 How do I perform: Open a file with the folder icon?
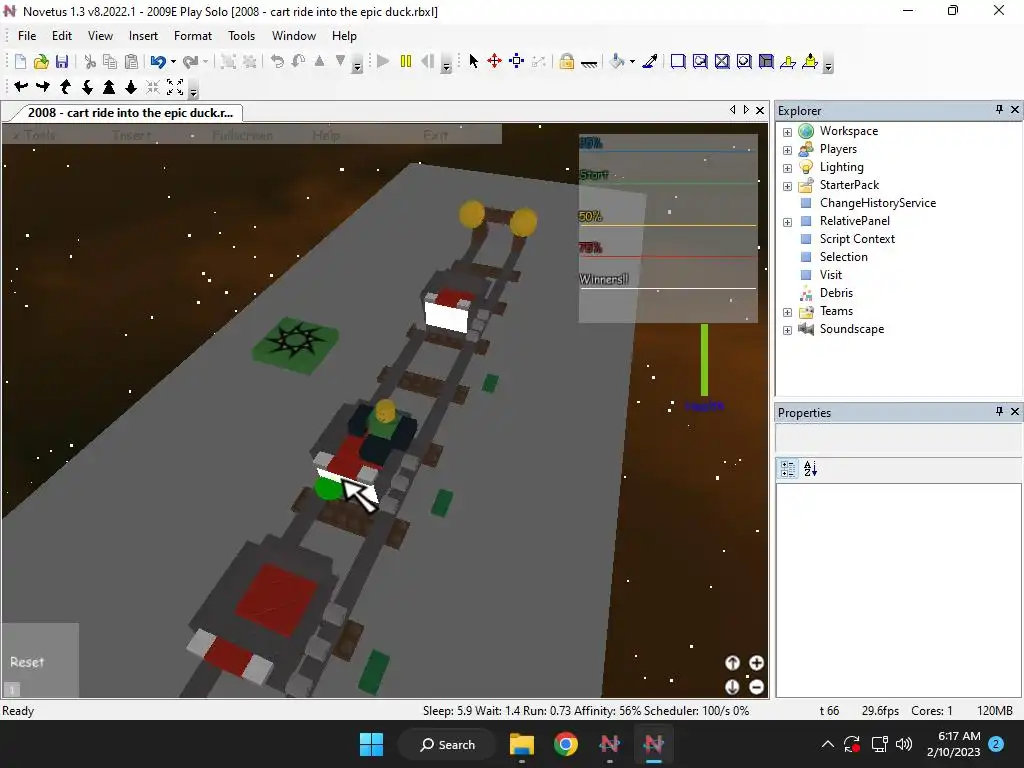[41, 62]
